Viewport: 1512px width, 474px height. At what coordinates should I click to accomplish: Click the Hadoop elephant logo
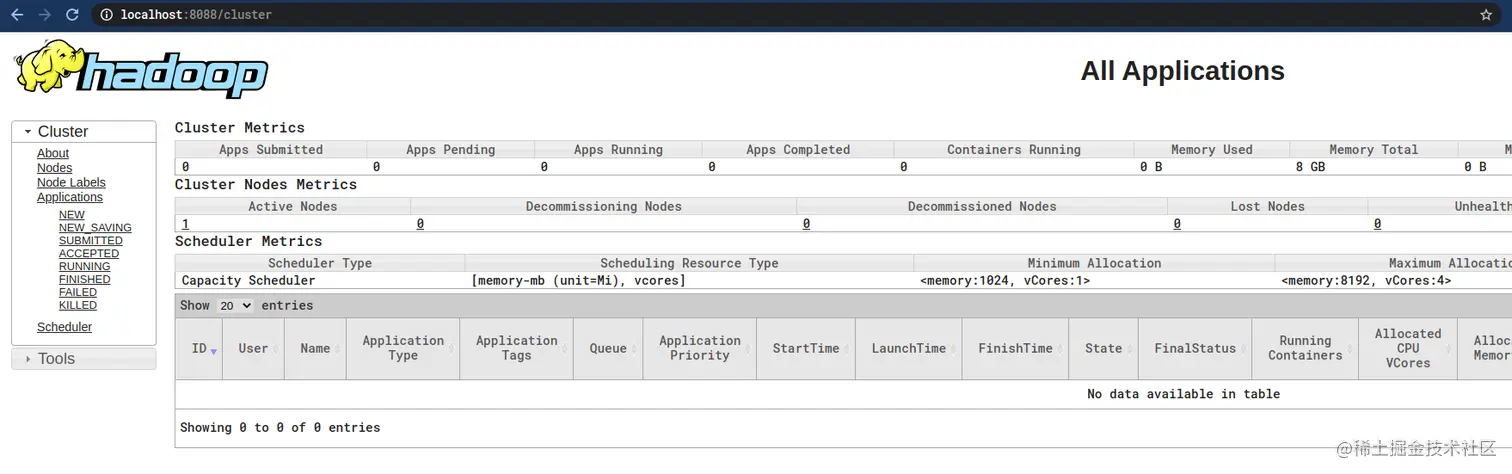tap(142, 69)
